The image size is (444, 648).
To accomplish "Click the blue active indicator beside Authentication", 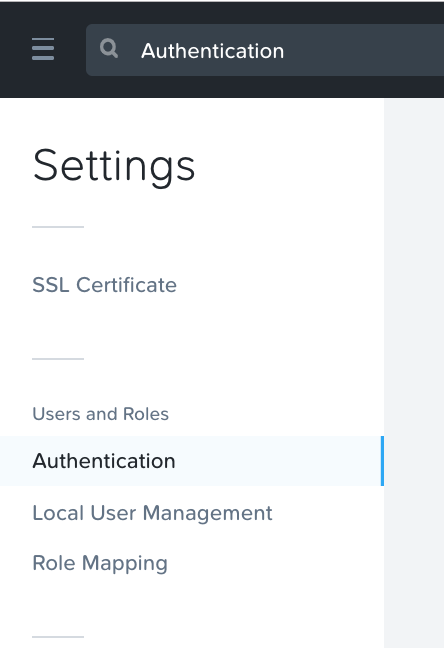I will point(382,461).
